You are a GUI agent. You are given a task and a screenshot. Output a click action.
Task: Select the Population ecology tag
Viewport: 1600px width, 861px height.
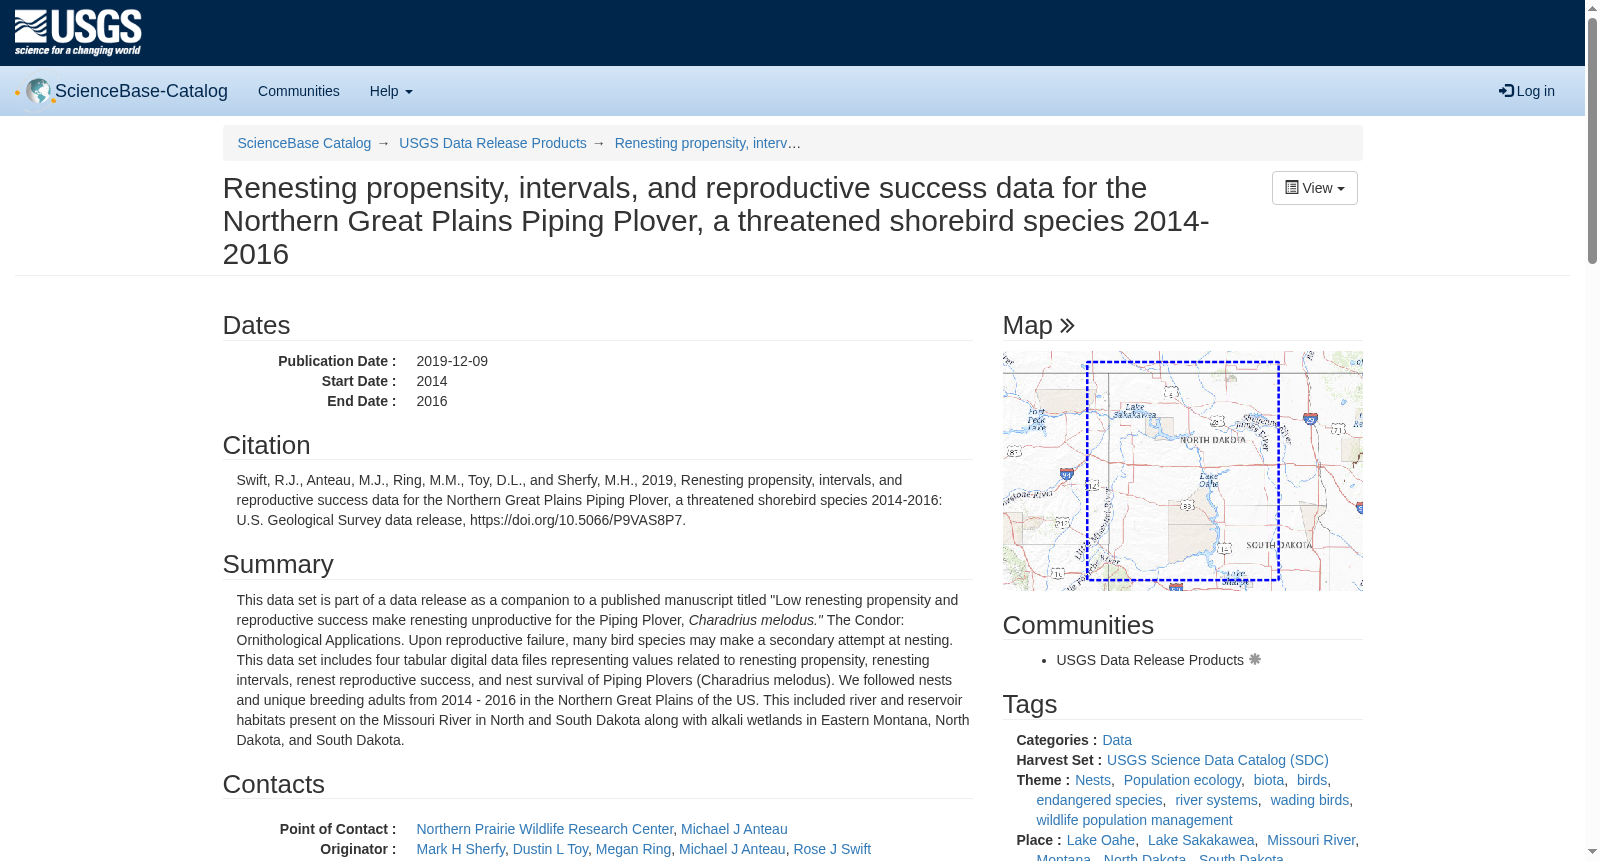coord(1182,780)
